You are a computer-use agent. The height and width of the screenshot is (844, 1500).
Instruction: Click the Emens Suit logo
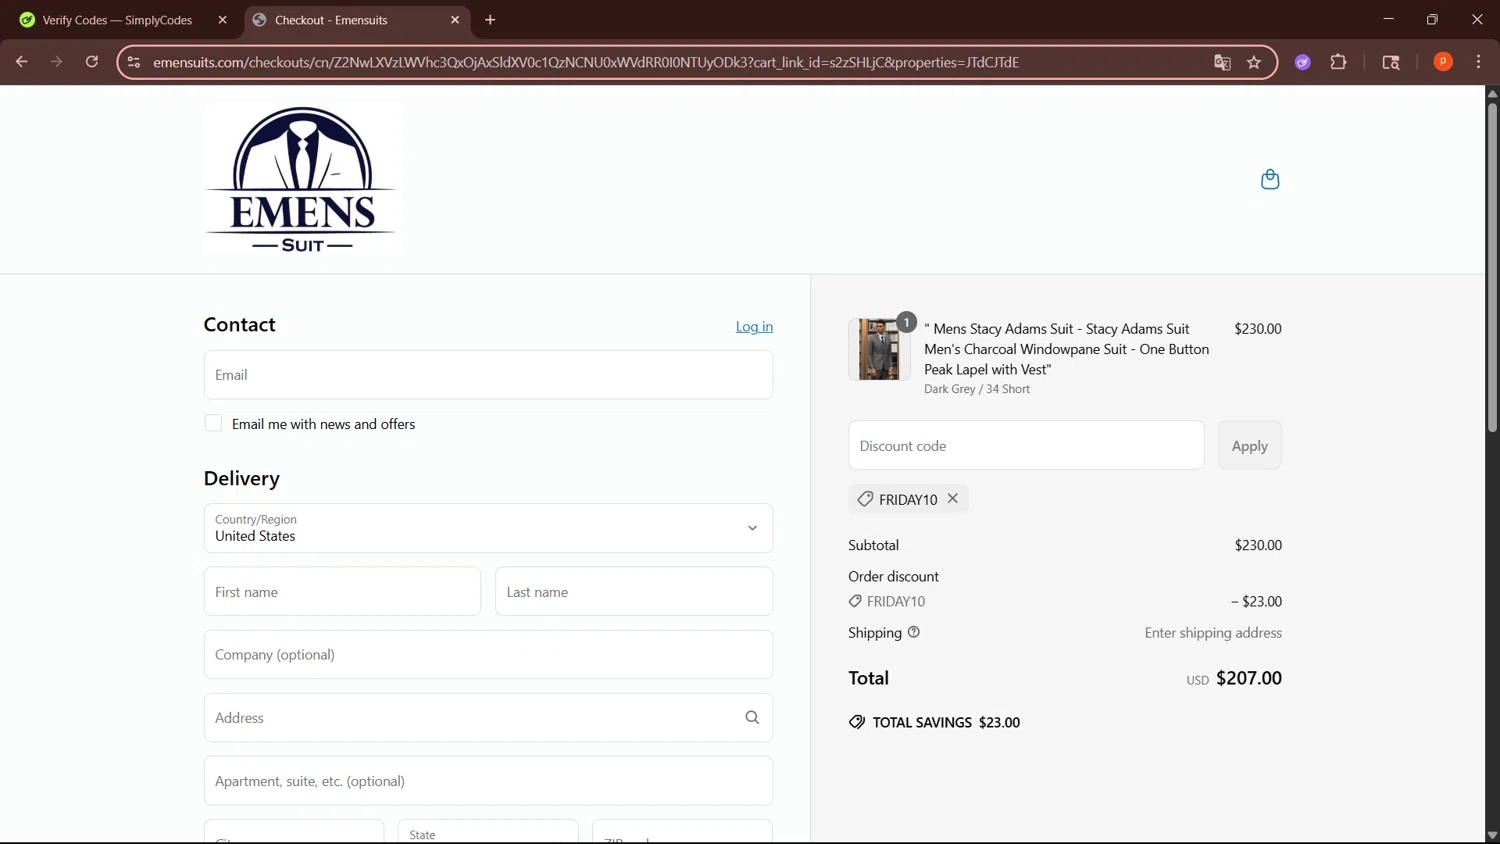tap(302, 179)
